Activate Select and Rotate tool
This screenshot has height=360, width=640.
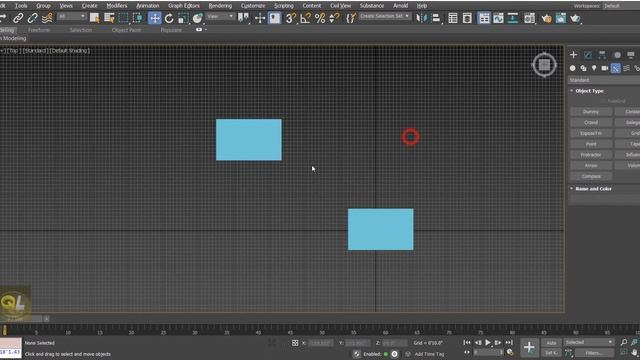click(x=169, y=18)
